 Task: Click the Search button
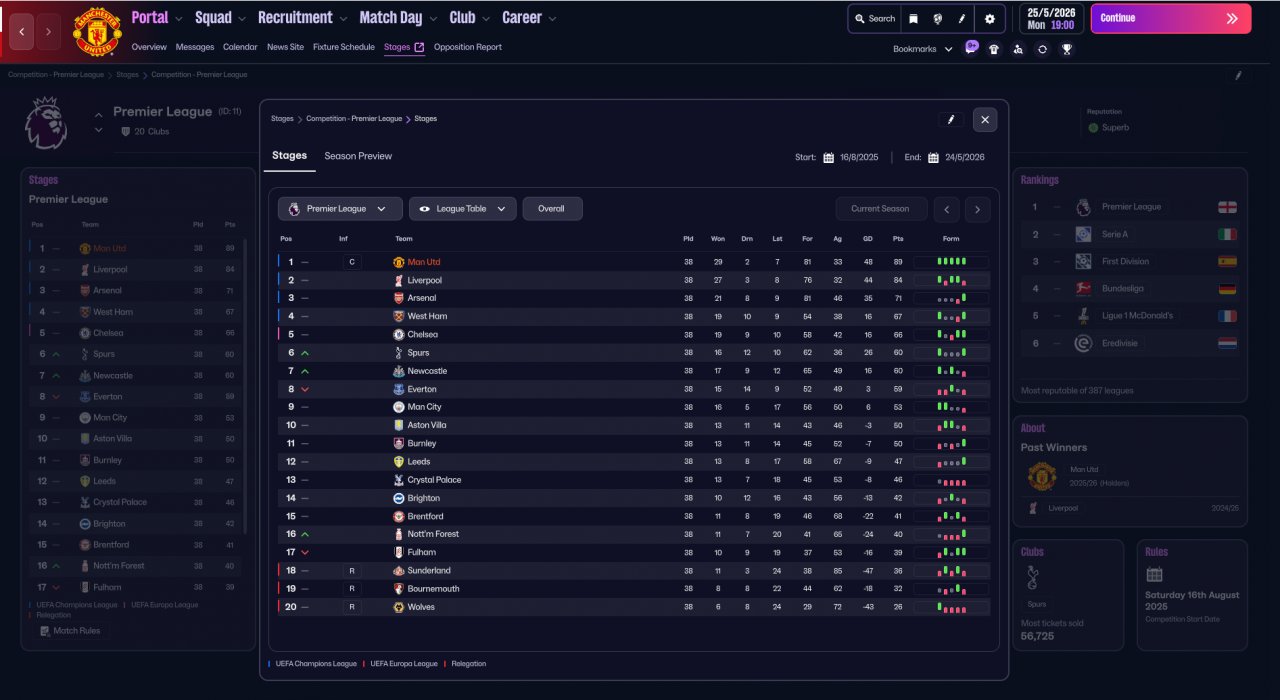[874, 18]
